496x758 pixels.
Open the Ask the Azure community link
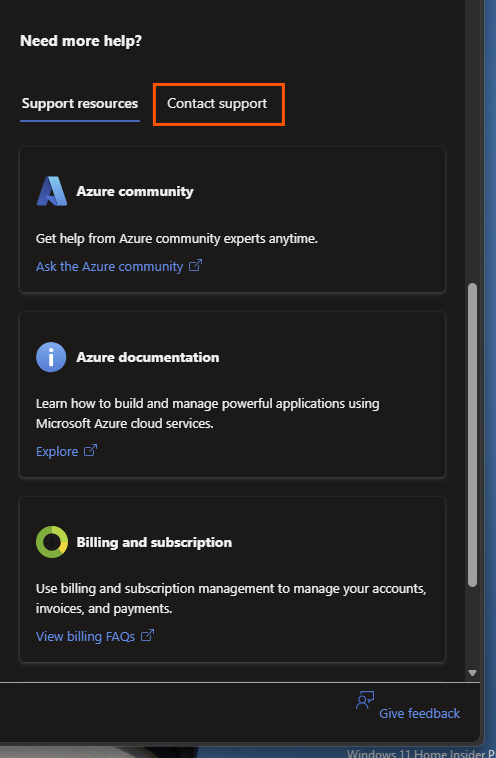coord(109,266)
